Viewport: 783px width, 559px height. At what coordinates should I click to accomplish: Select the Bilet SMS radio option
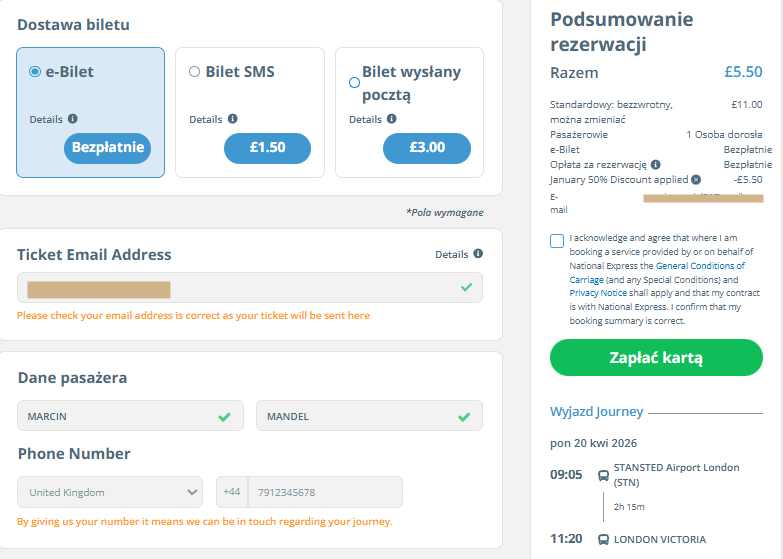[x=194, y=71]
